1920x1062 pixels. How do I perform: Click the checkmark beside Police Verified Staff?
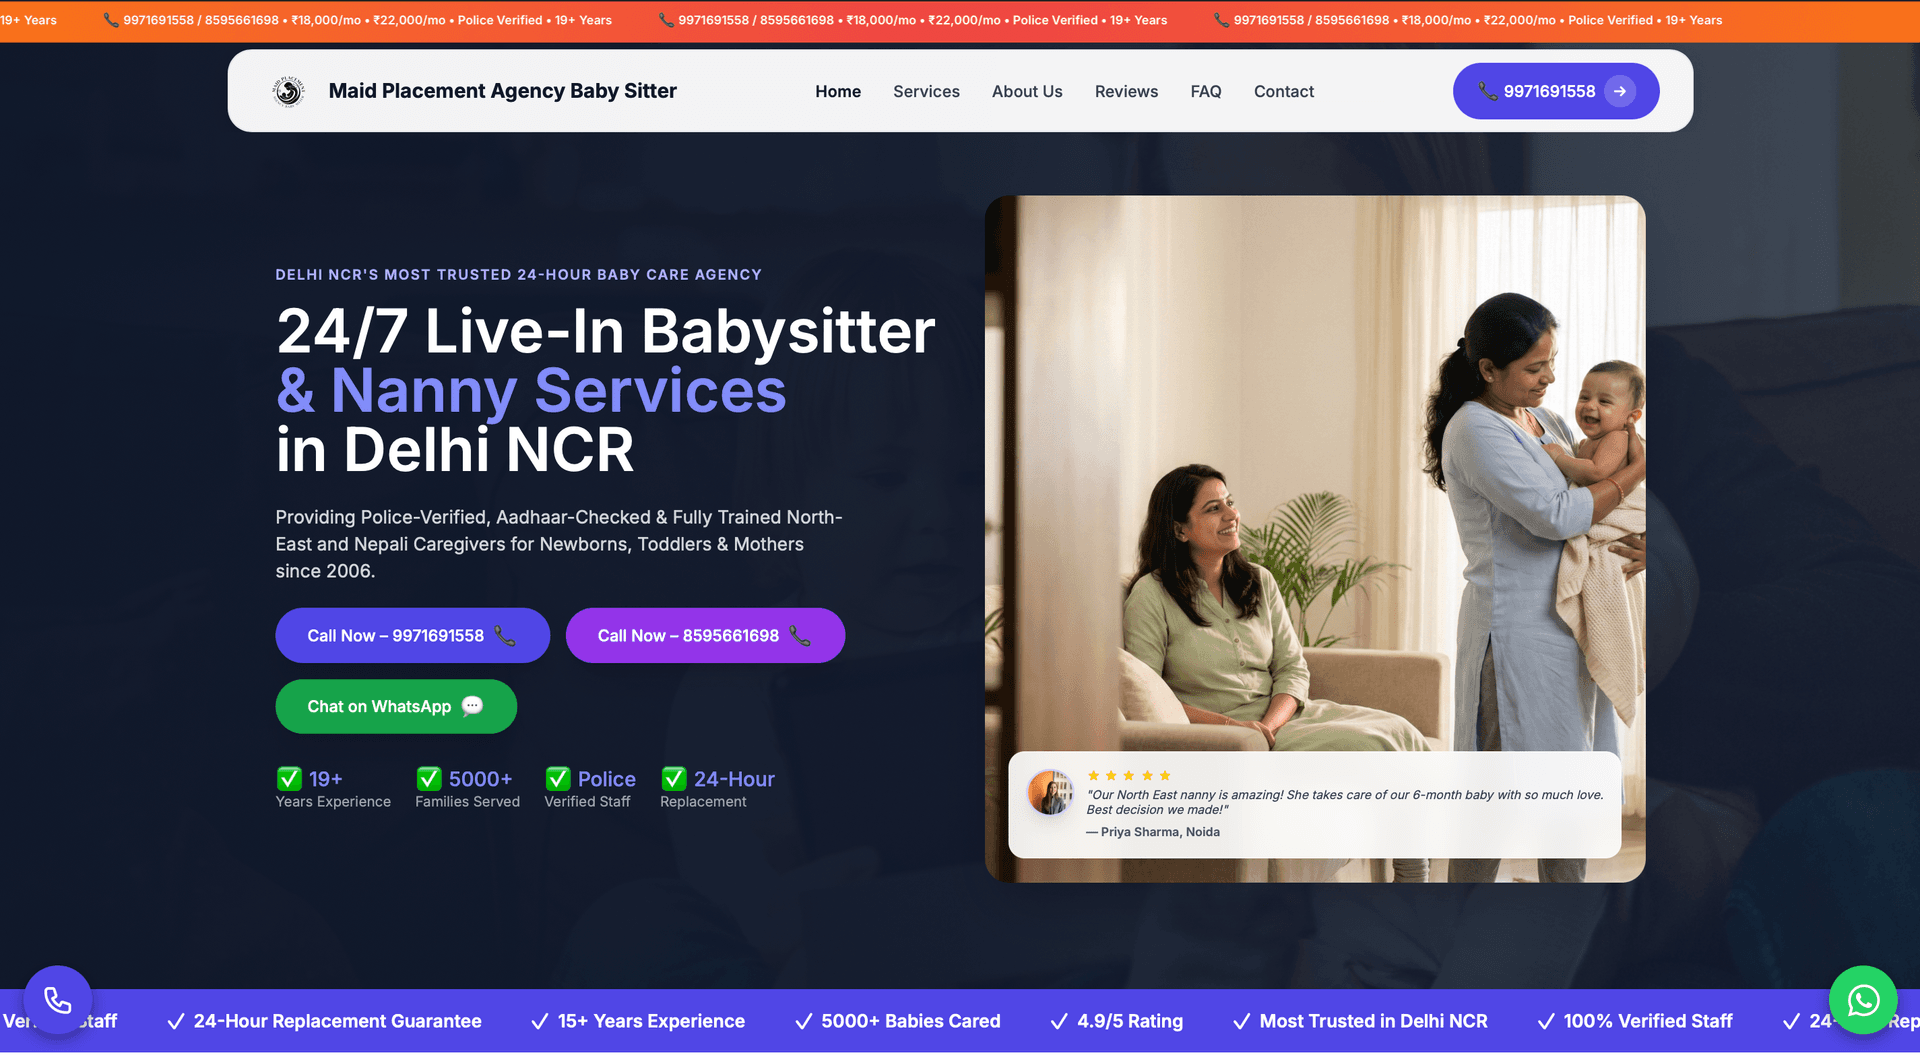558,778
